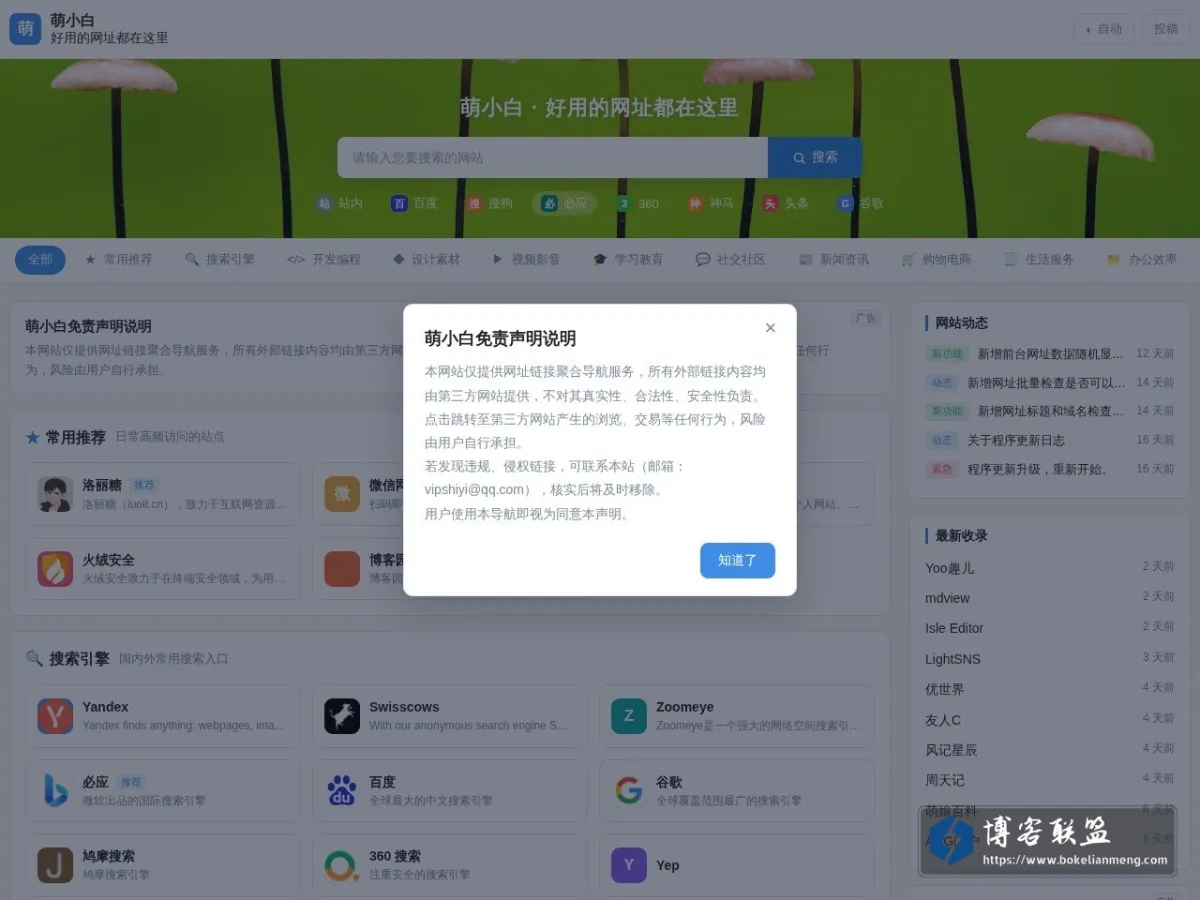Switch to the 生活服务 category tab
This screenshot has width=1200, height=900.
pyautogui.click(x=1039, y=259)
